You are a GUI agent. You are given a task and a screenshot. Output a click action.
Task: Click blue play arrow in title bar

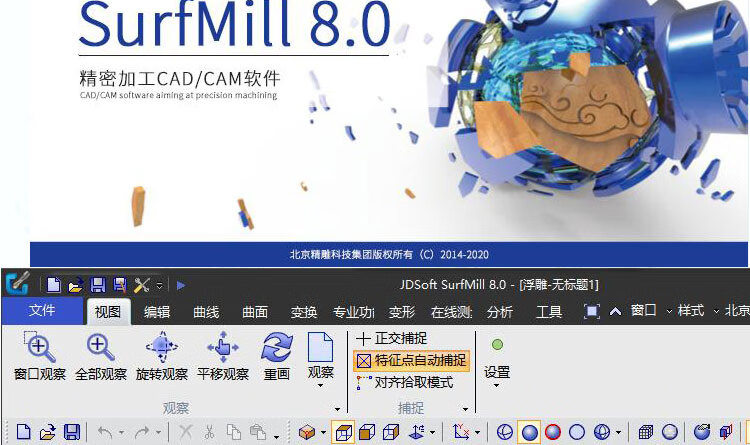(x=181, y=286)
